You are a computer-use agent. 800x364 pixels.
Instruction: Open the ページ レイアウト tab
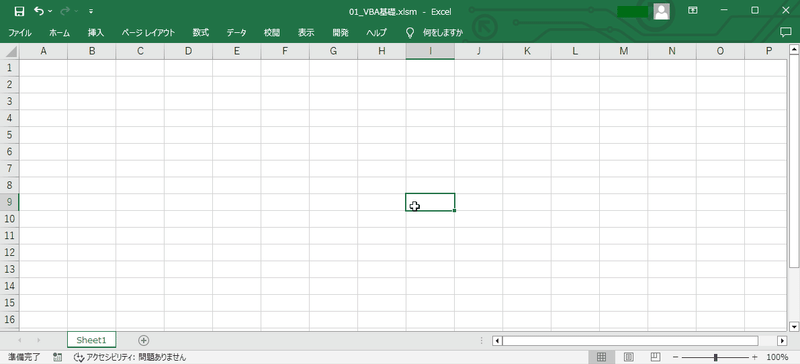148,33
